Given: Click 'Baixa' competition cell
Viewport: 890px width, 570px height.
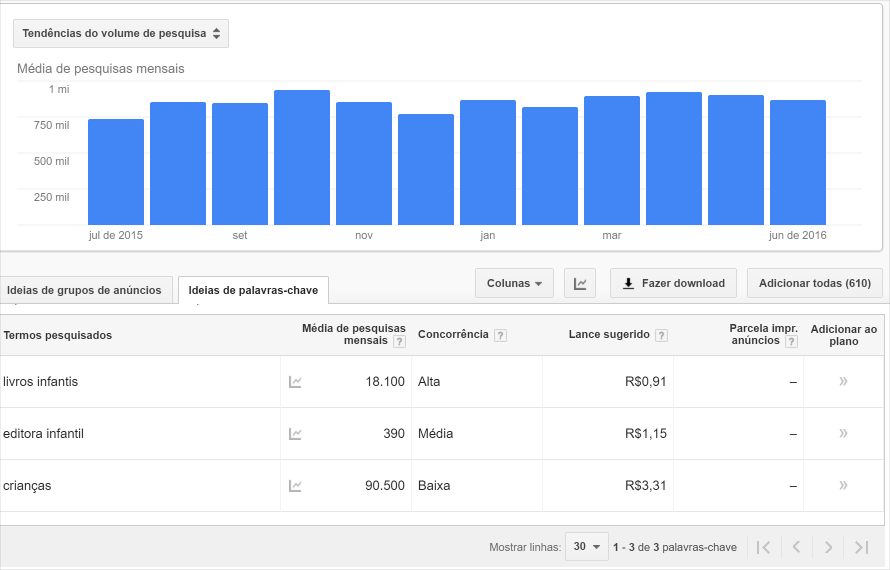Looking at the screenshot, I should (434, 485).
